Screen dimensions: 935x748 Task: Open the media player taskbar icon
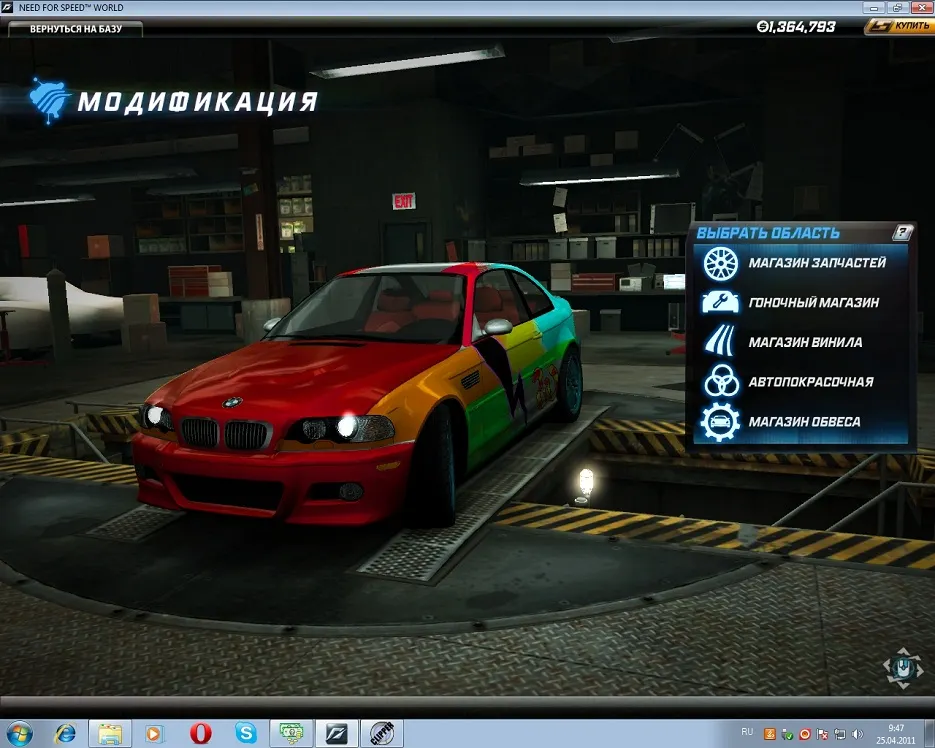154,733
